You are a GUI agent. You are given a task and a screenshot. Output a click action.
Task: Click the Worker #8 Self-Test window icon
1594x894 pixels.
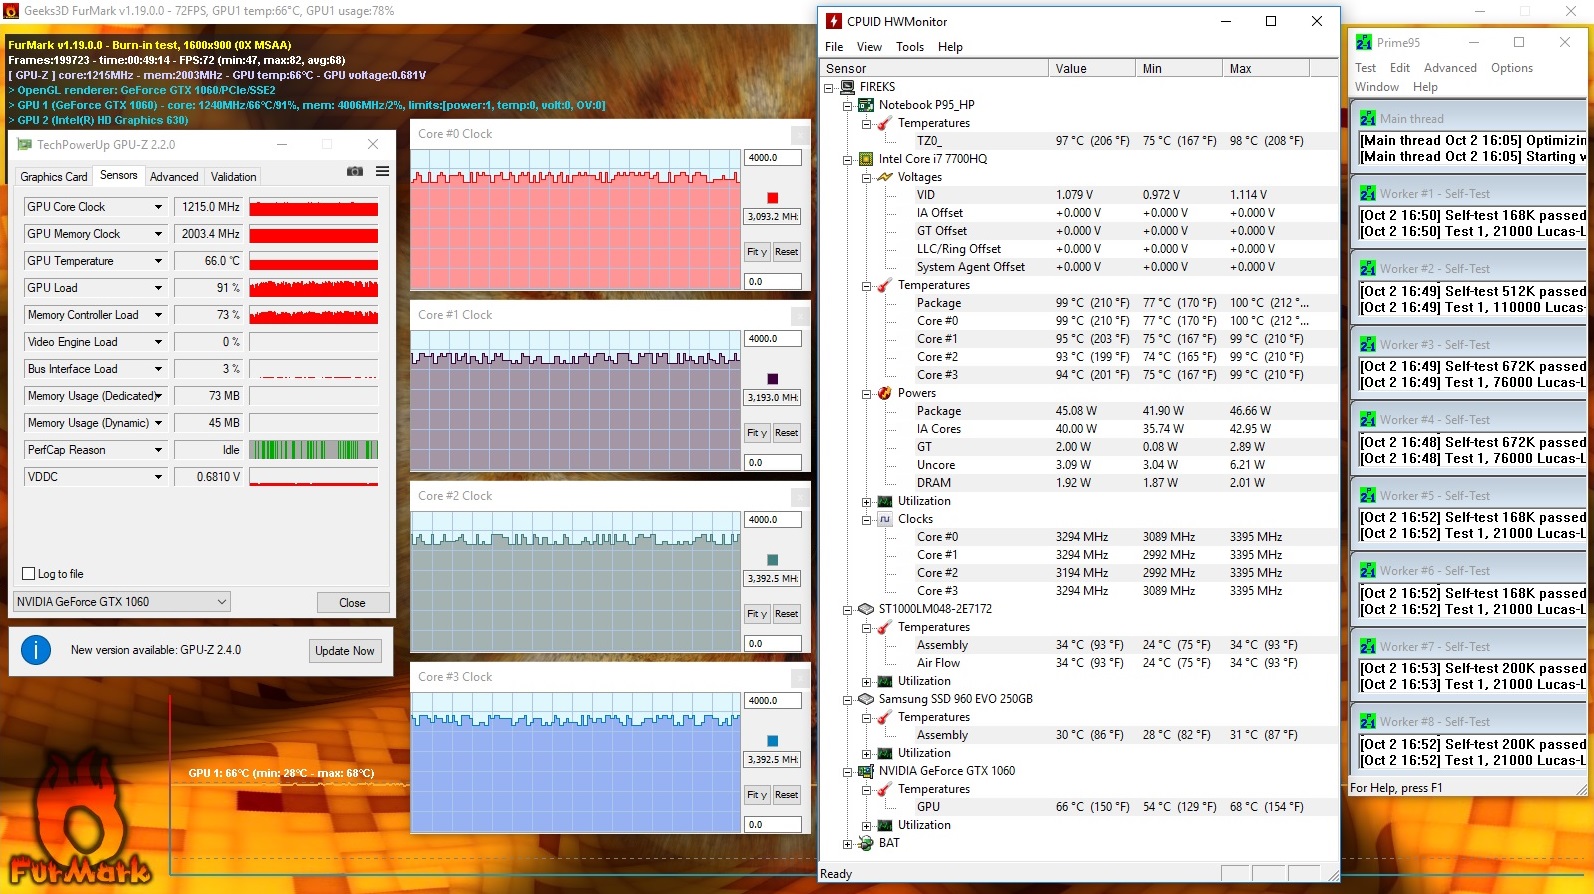pyautogui.click(x=1367, y=721)
